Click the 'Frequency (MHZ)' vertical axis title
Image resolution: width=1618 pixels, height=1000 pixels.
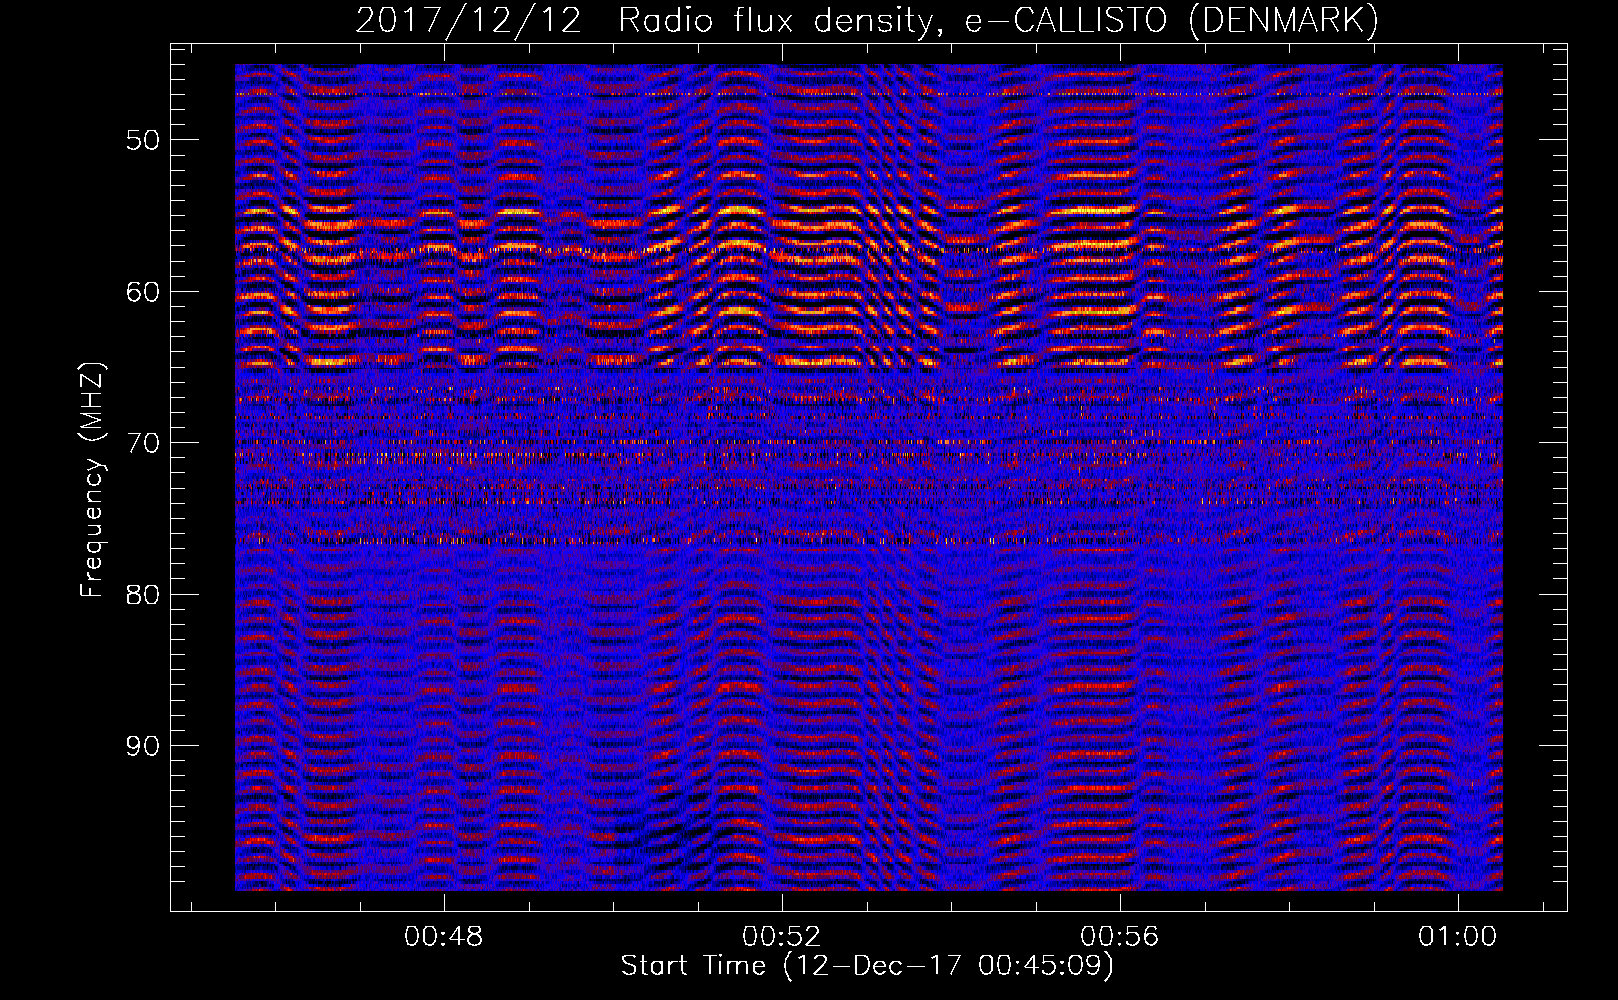[92, 481]
